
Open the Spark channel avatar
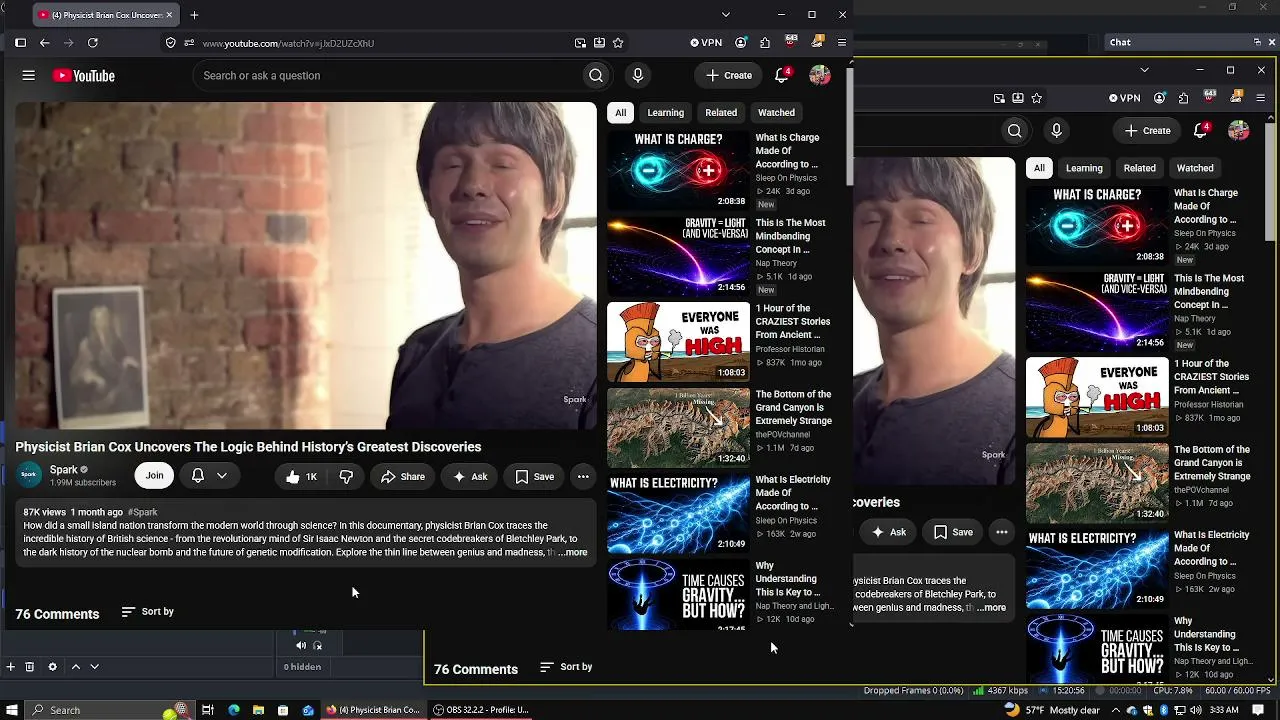click(x=29, y=475)
